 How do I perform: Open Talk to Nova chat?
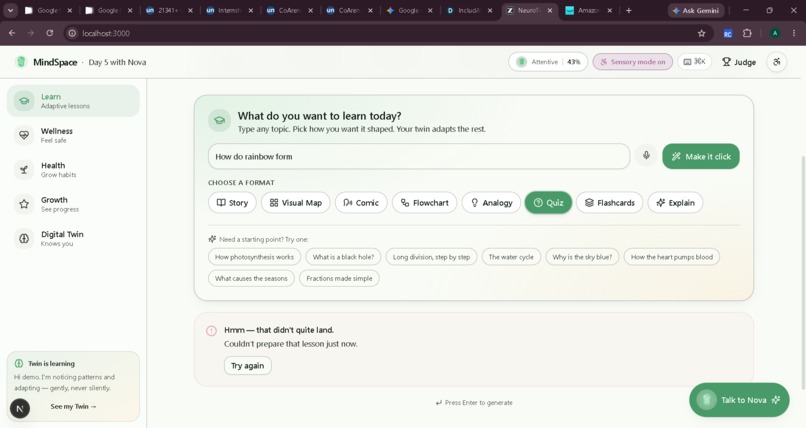pyautogui.click(x=739, y=400)
